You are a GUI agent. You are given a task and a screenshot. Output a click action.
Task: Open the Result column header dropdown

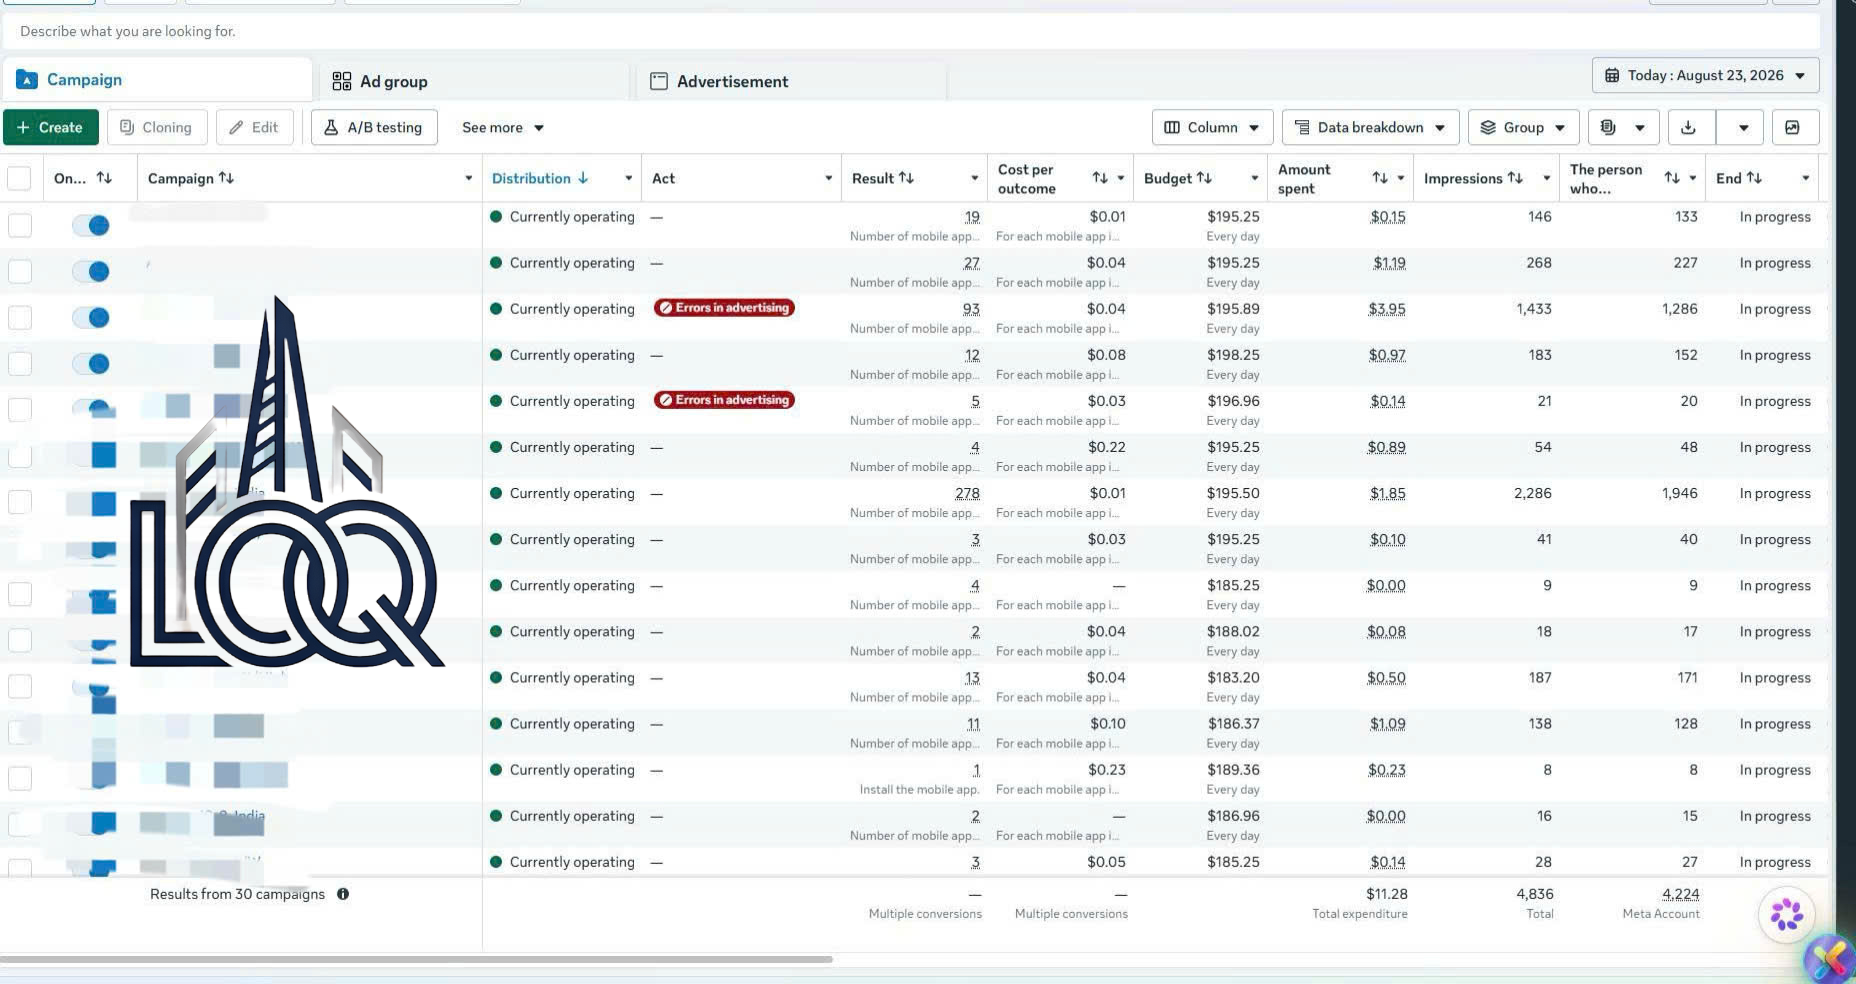point(974,178)
